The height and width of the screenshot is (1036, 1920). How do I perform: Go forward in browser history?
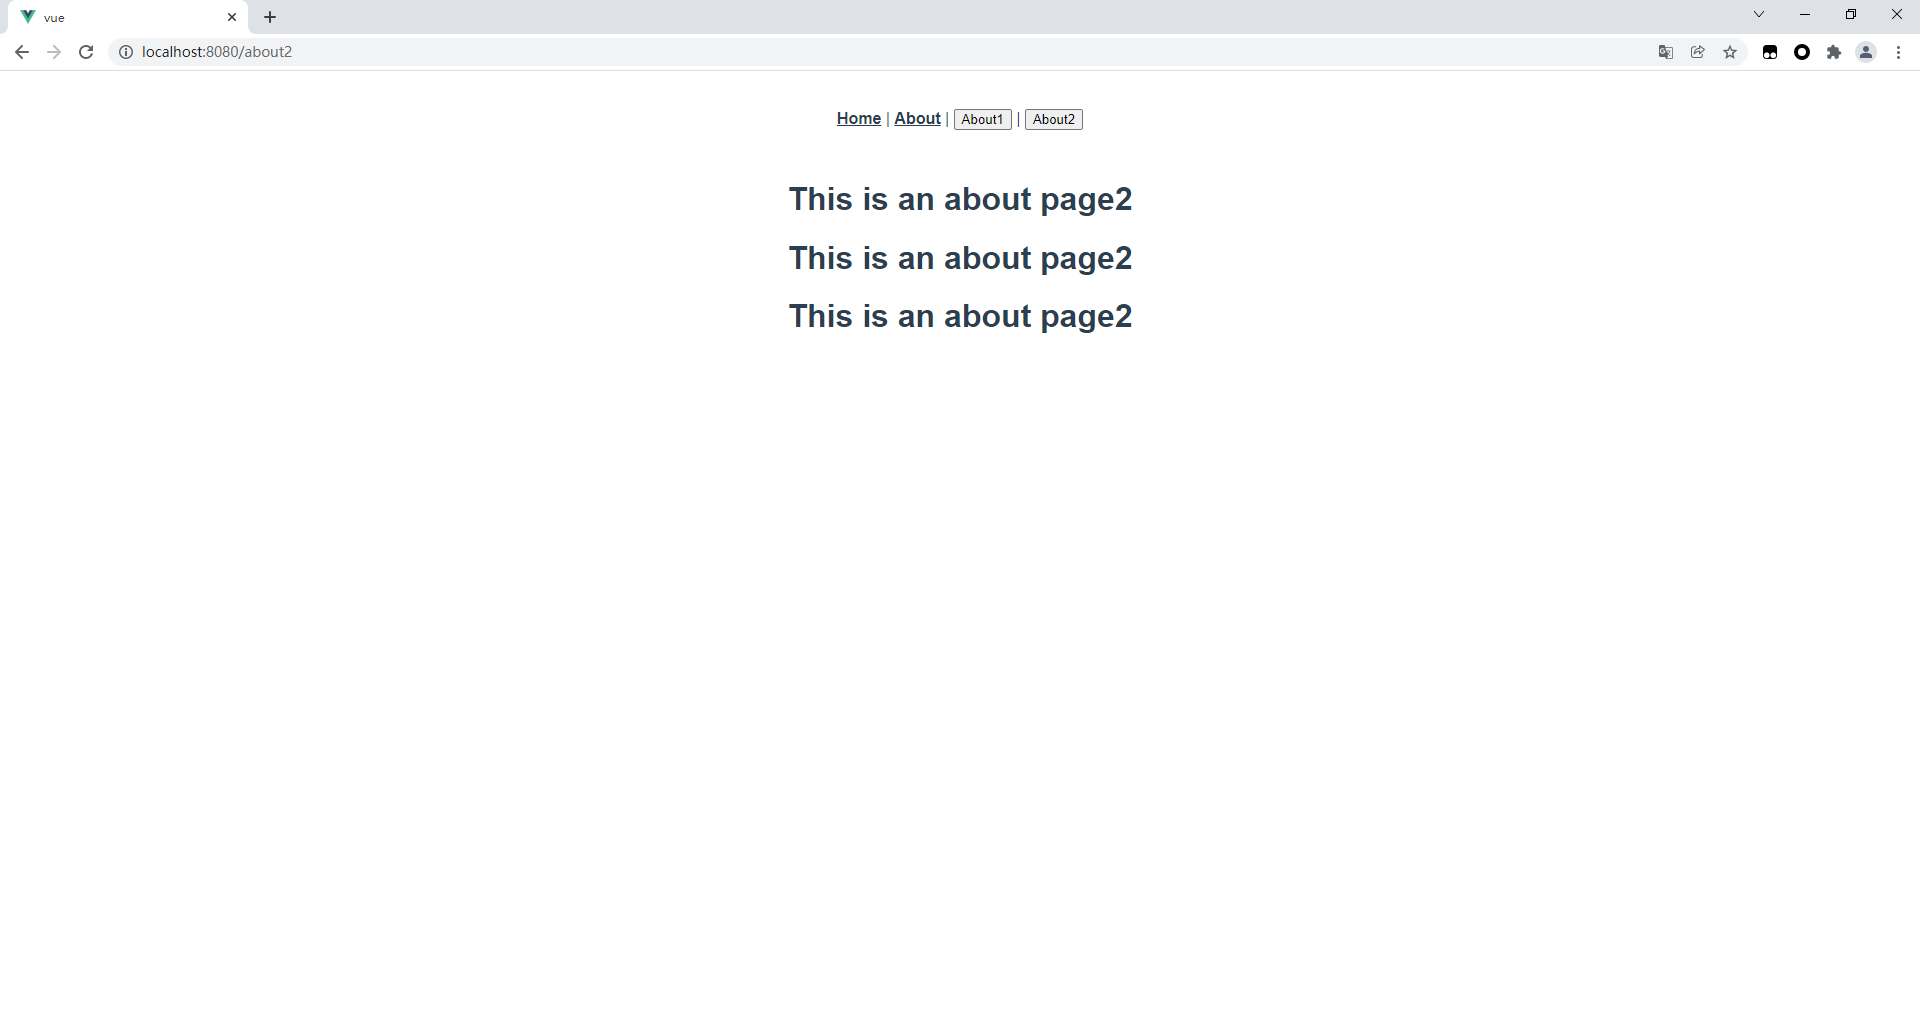tap(54, 52)
